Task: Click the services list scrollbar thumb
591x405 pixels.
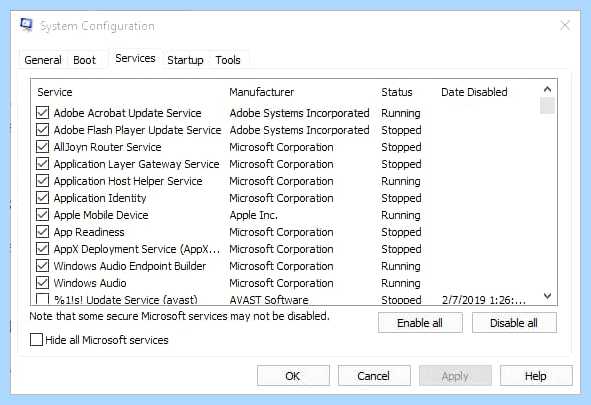Action: pyautogui.click(x=547, y=105)
